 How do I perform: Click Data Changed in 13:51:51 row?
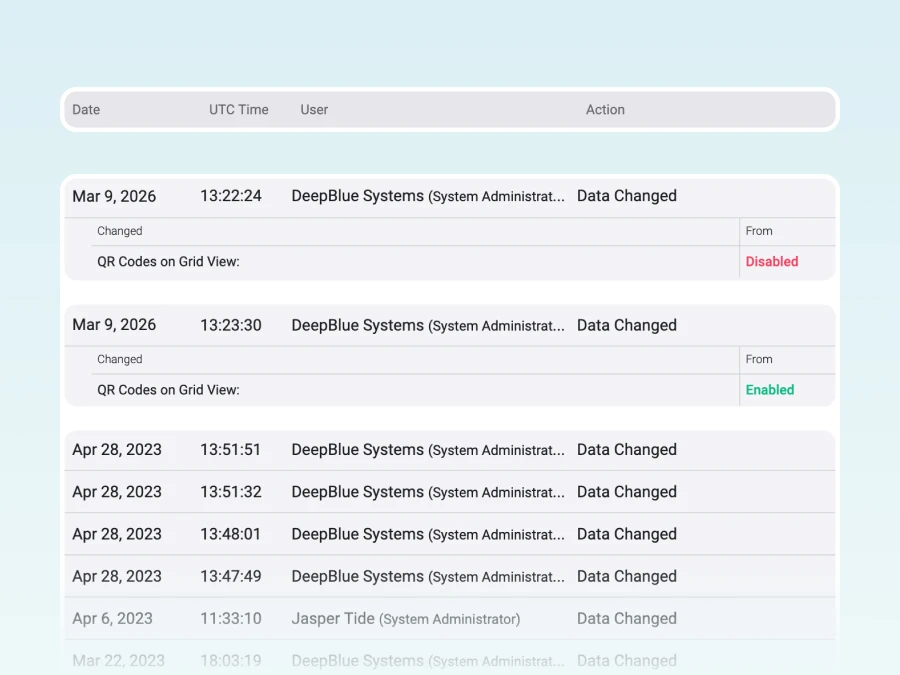click(627, 450)
